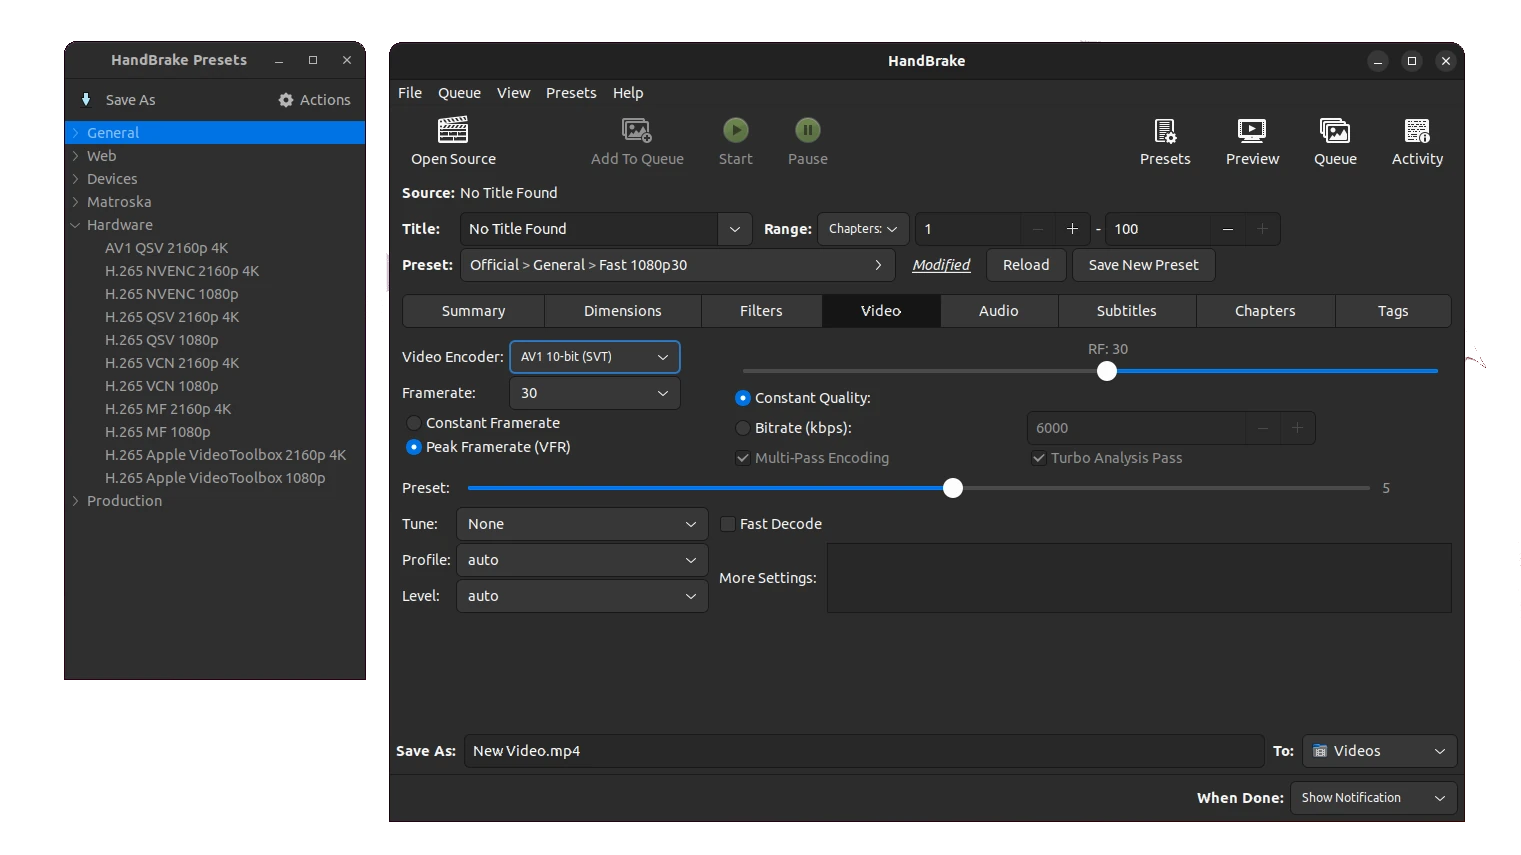Expand the Production preset category
This screenshot has height=855, width=1521.
tap(76, 501)
